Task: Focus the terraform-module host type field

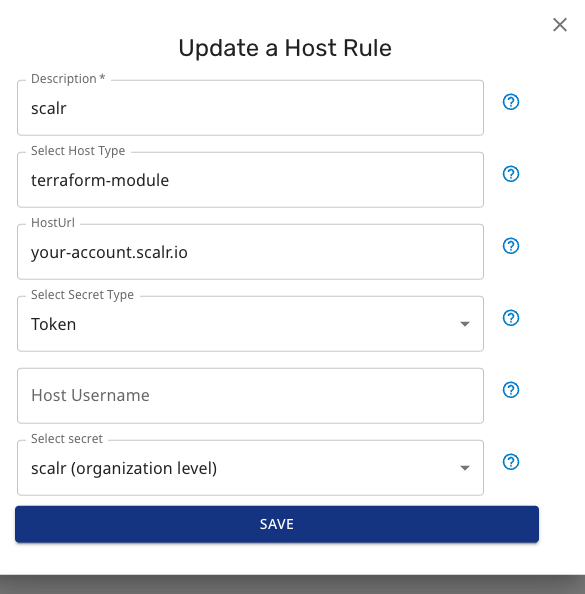Action: pos(250,180)
